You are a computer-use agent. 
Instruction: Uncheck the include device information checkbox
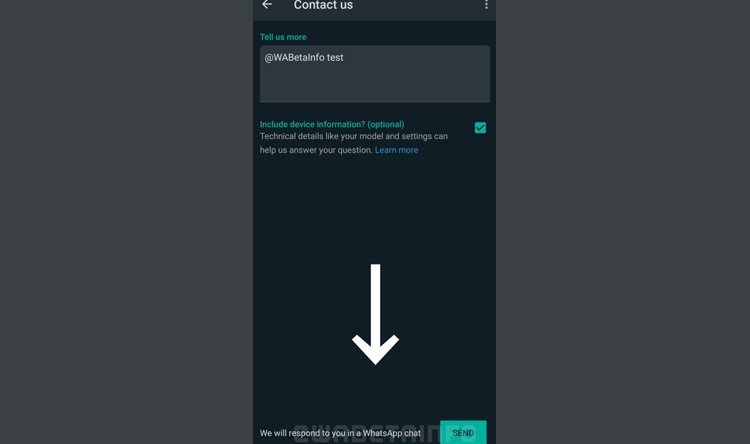(480, 128)
